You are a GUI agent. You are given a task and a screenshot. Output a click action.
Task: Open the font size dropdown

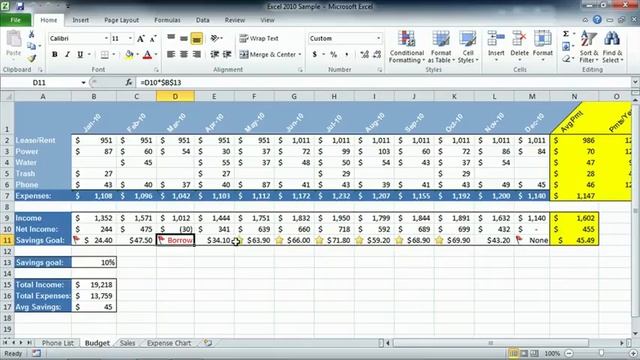[x=130, y=38]
